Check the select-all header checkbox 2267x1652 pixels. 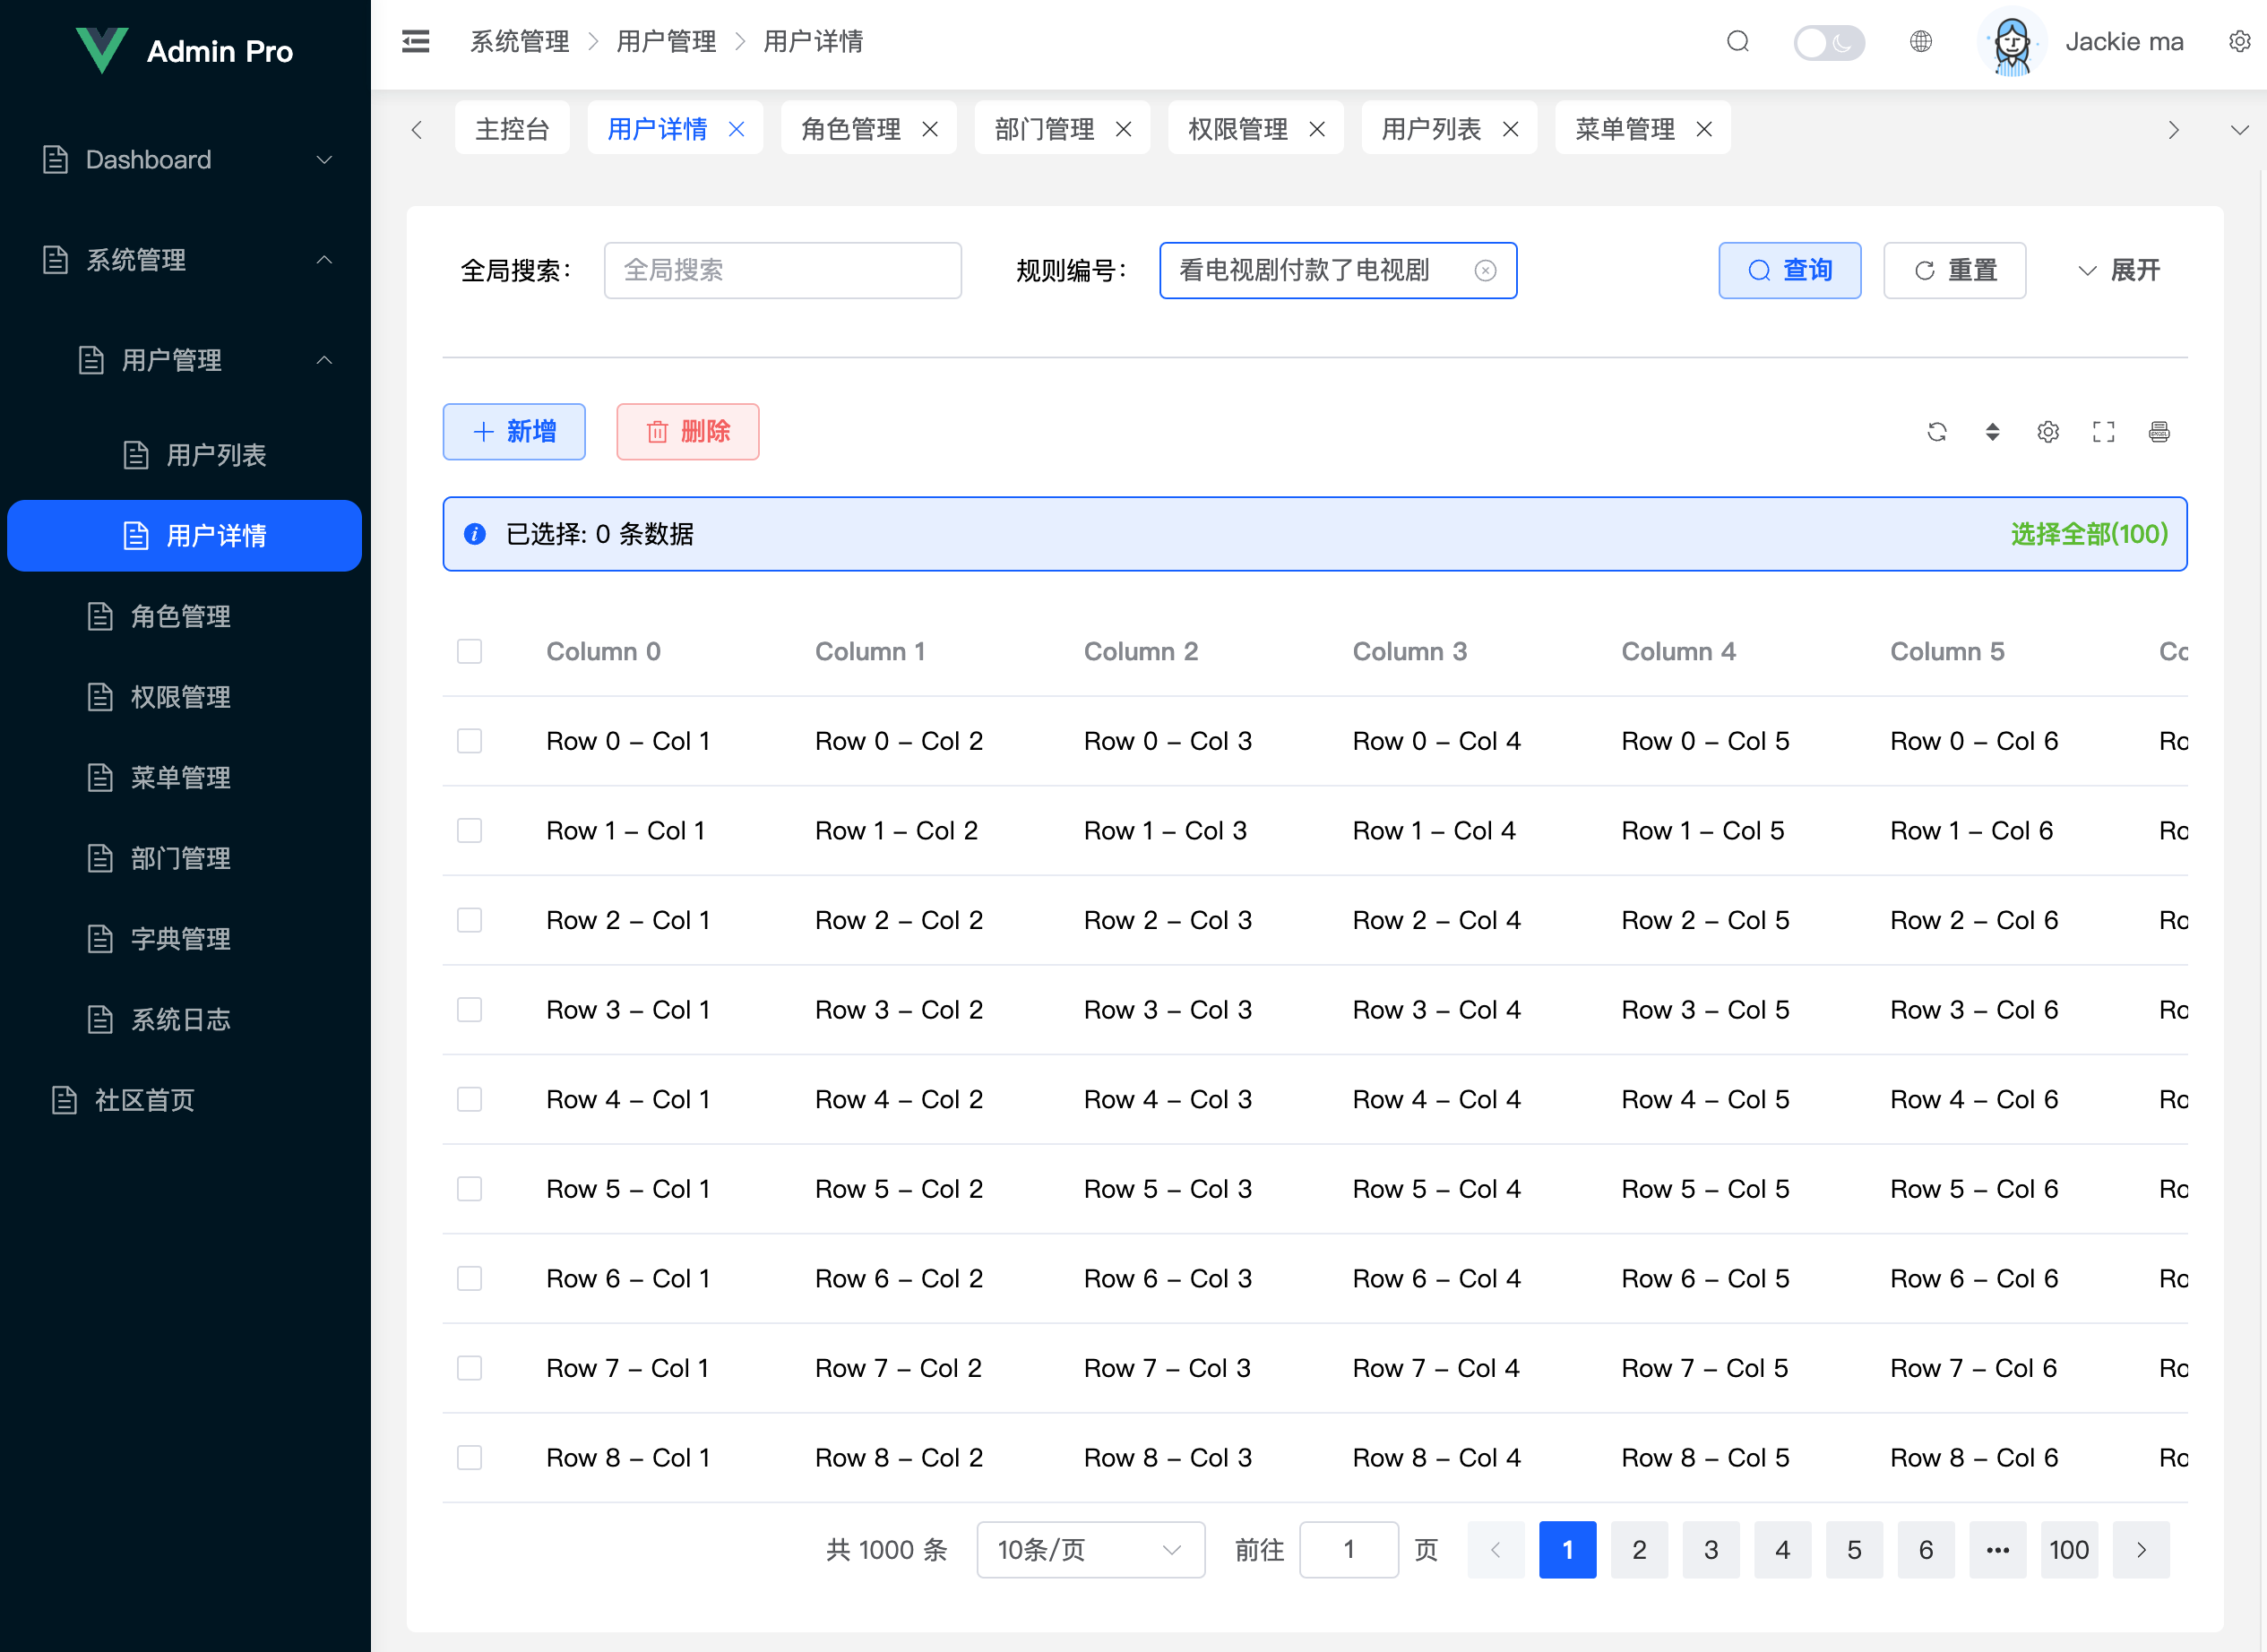pos(469,651)
